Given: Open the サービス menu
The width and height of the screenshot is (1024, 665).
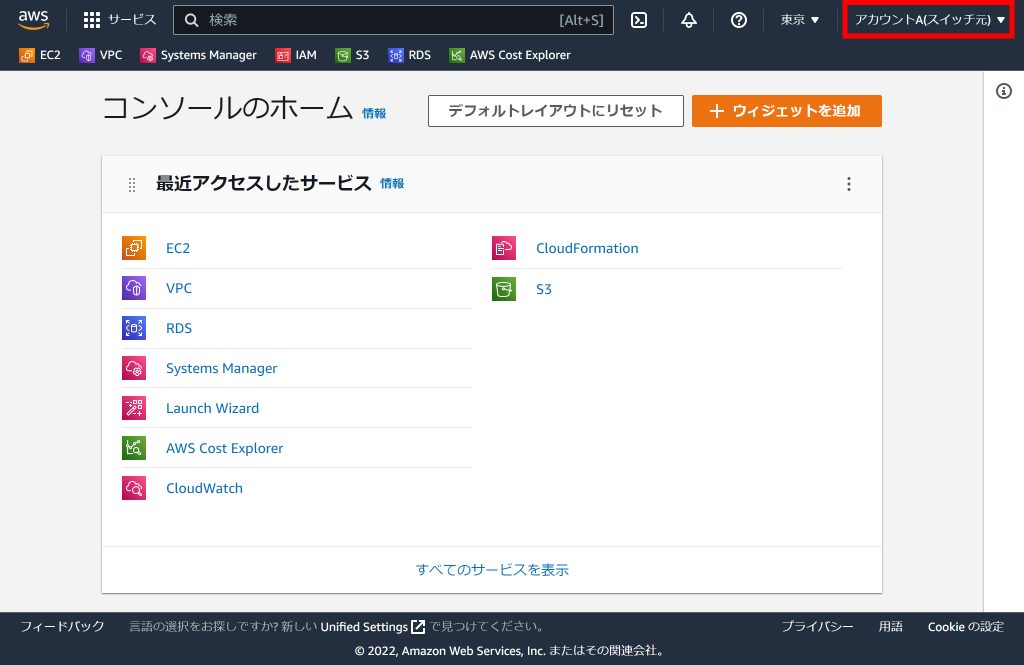Looking at the screenshot, I should 120,20.
